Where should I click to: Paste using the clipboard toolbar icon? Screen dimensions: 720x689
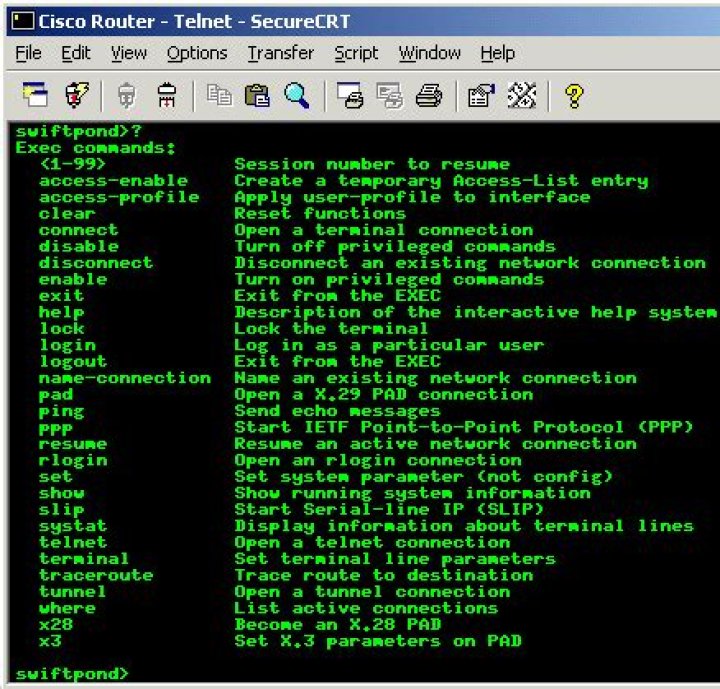click(257, 96)
